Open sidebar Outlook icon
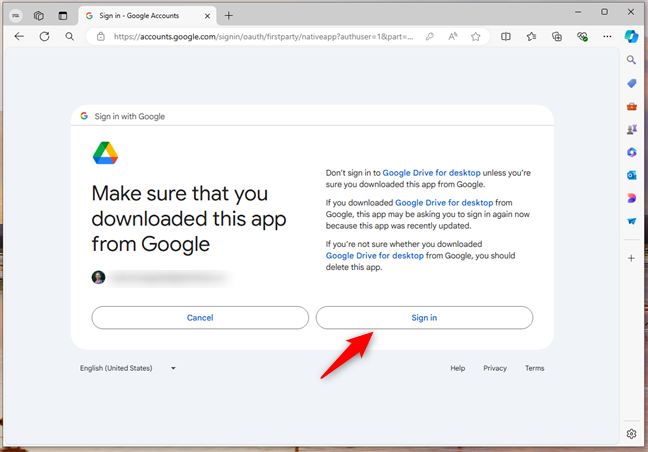This screenshot has width=648, height=452. [x=631, y=175]
